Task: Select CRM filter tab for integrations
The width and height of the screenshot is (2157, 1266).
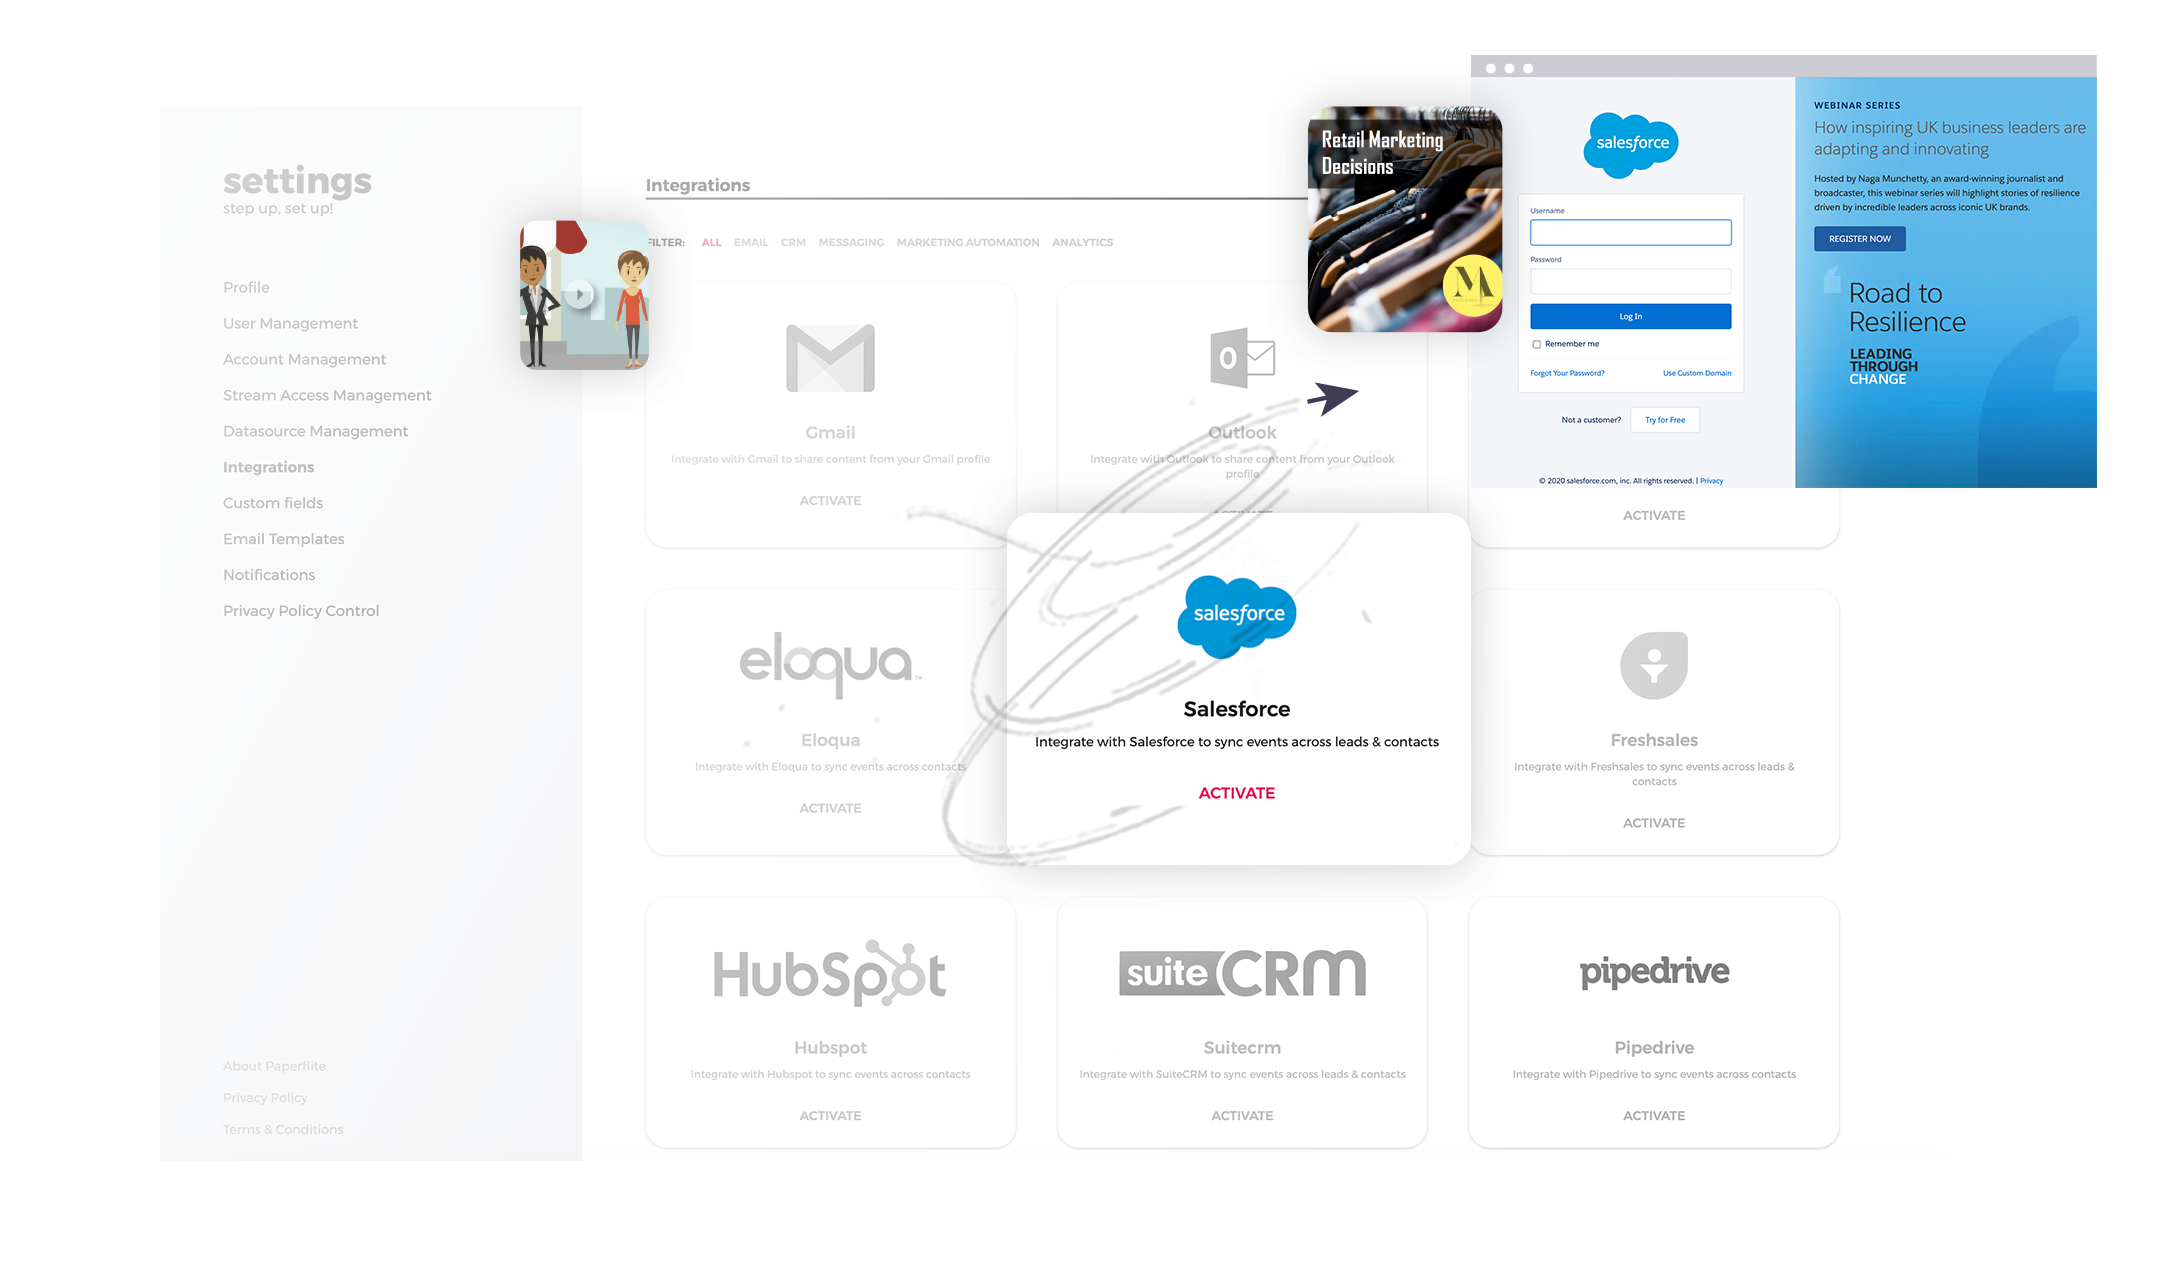Action: pyautogui.click(x=791, y=241)
